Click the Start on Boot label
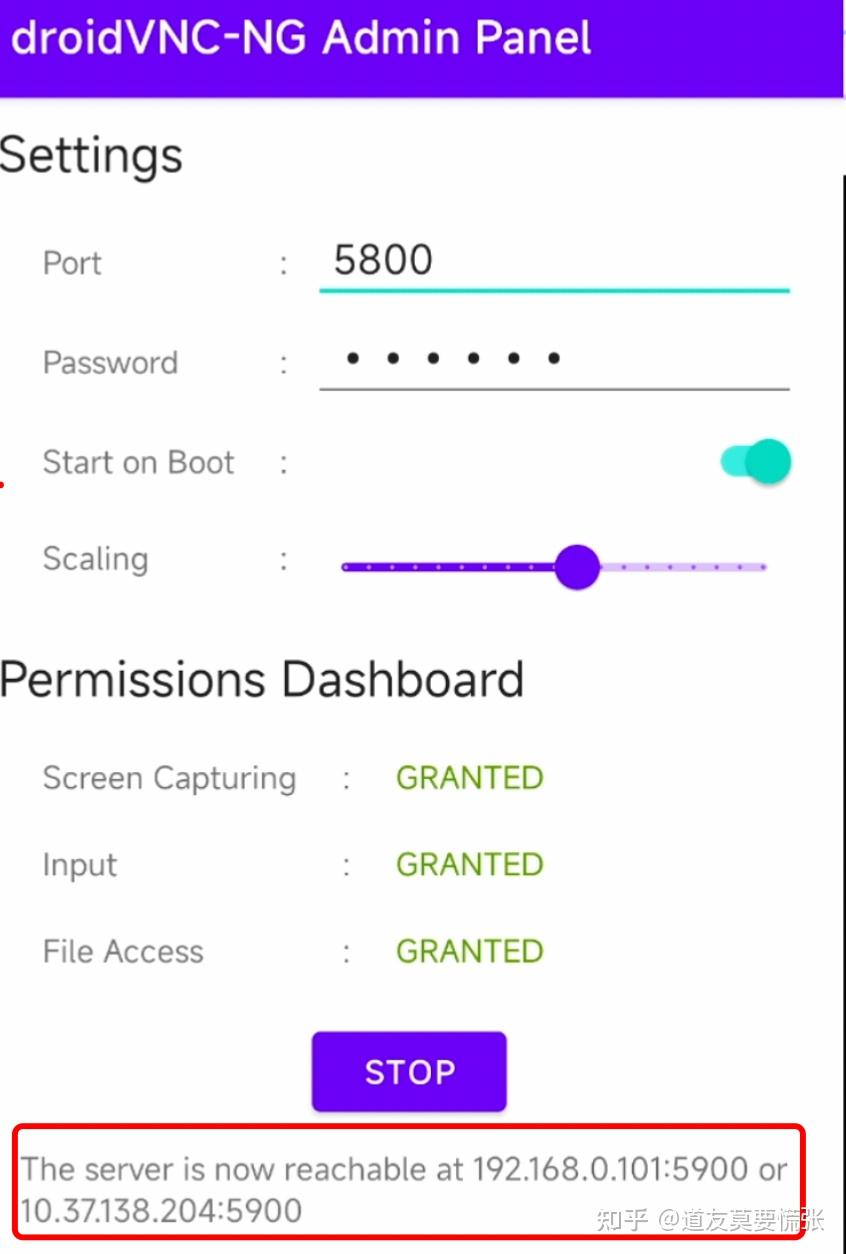This screenshot has height=1254, width=846. click(x=138, y=463)
